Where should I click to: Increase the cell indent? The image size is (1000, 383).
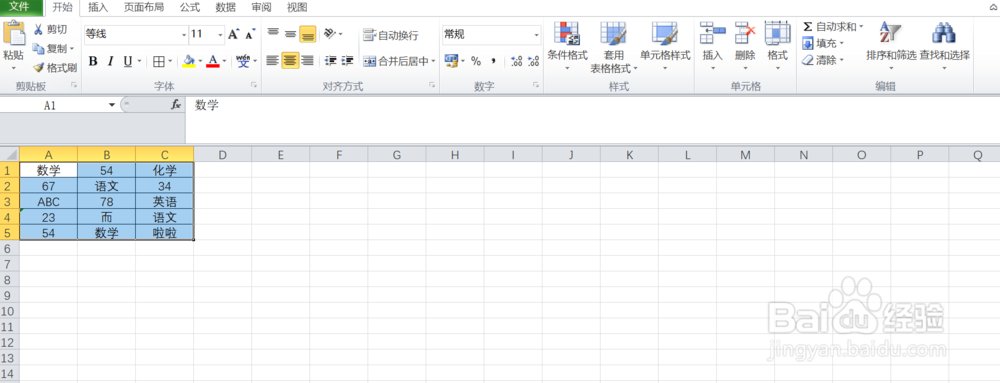tap(348, 61)
